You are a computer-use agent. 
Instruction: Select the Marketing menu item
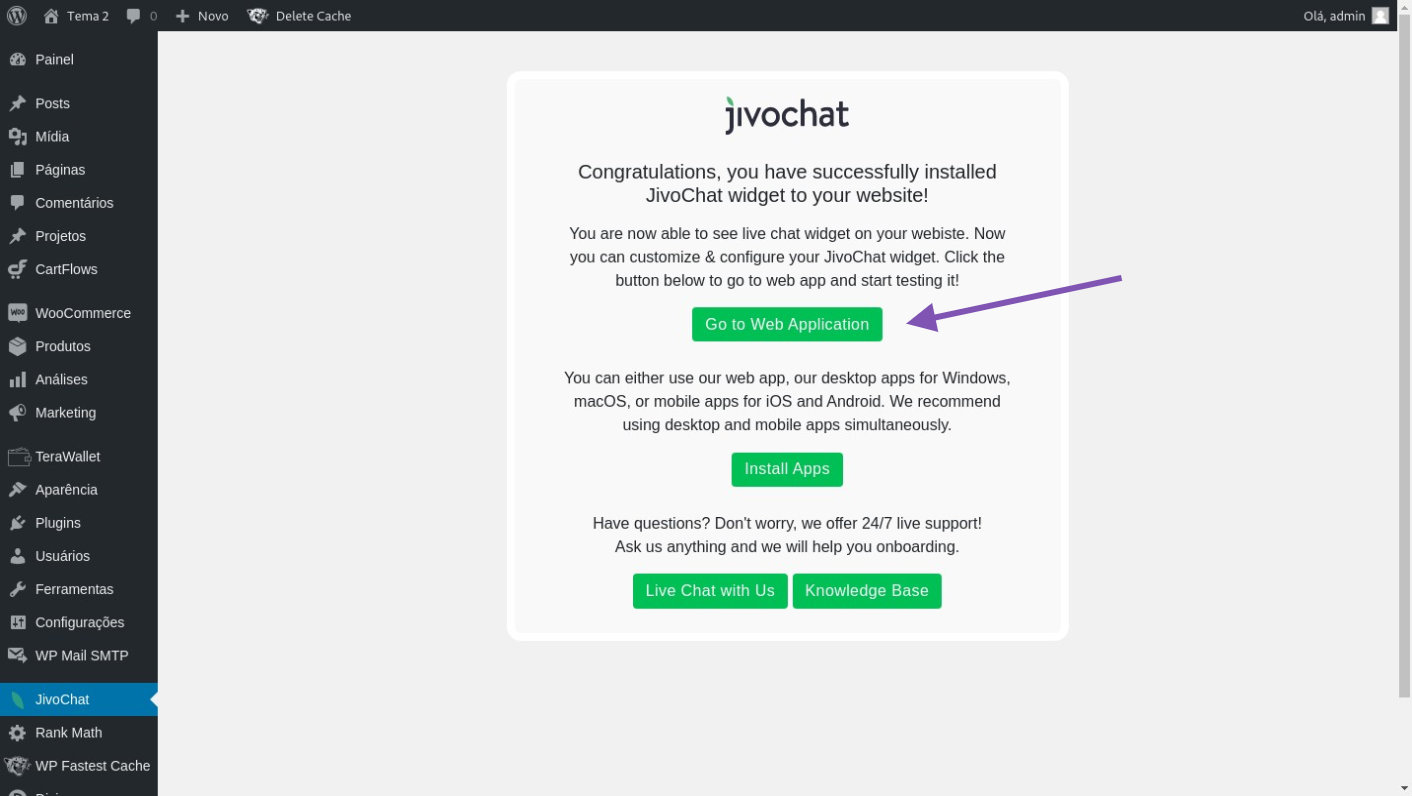click(x=79, y=413)
